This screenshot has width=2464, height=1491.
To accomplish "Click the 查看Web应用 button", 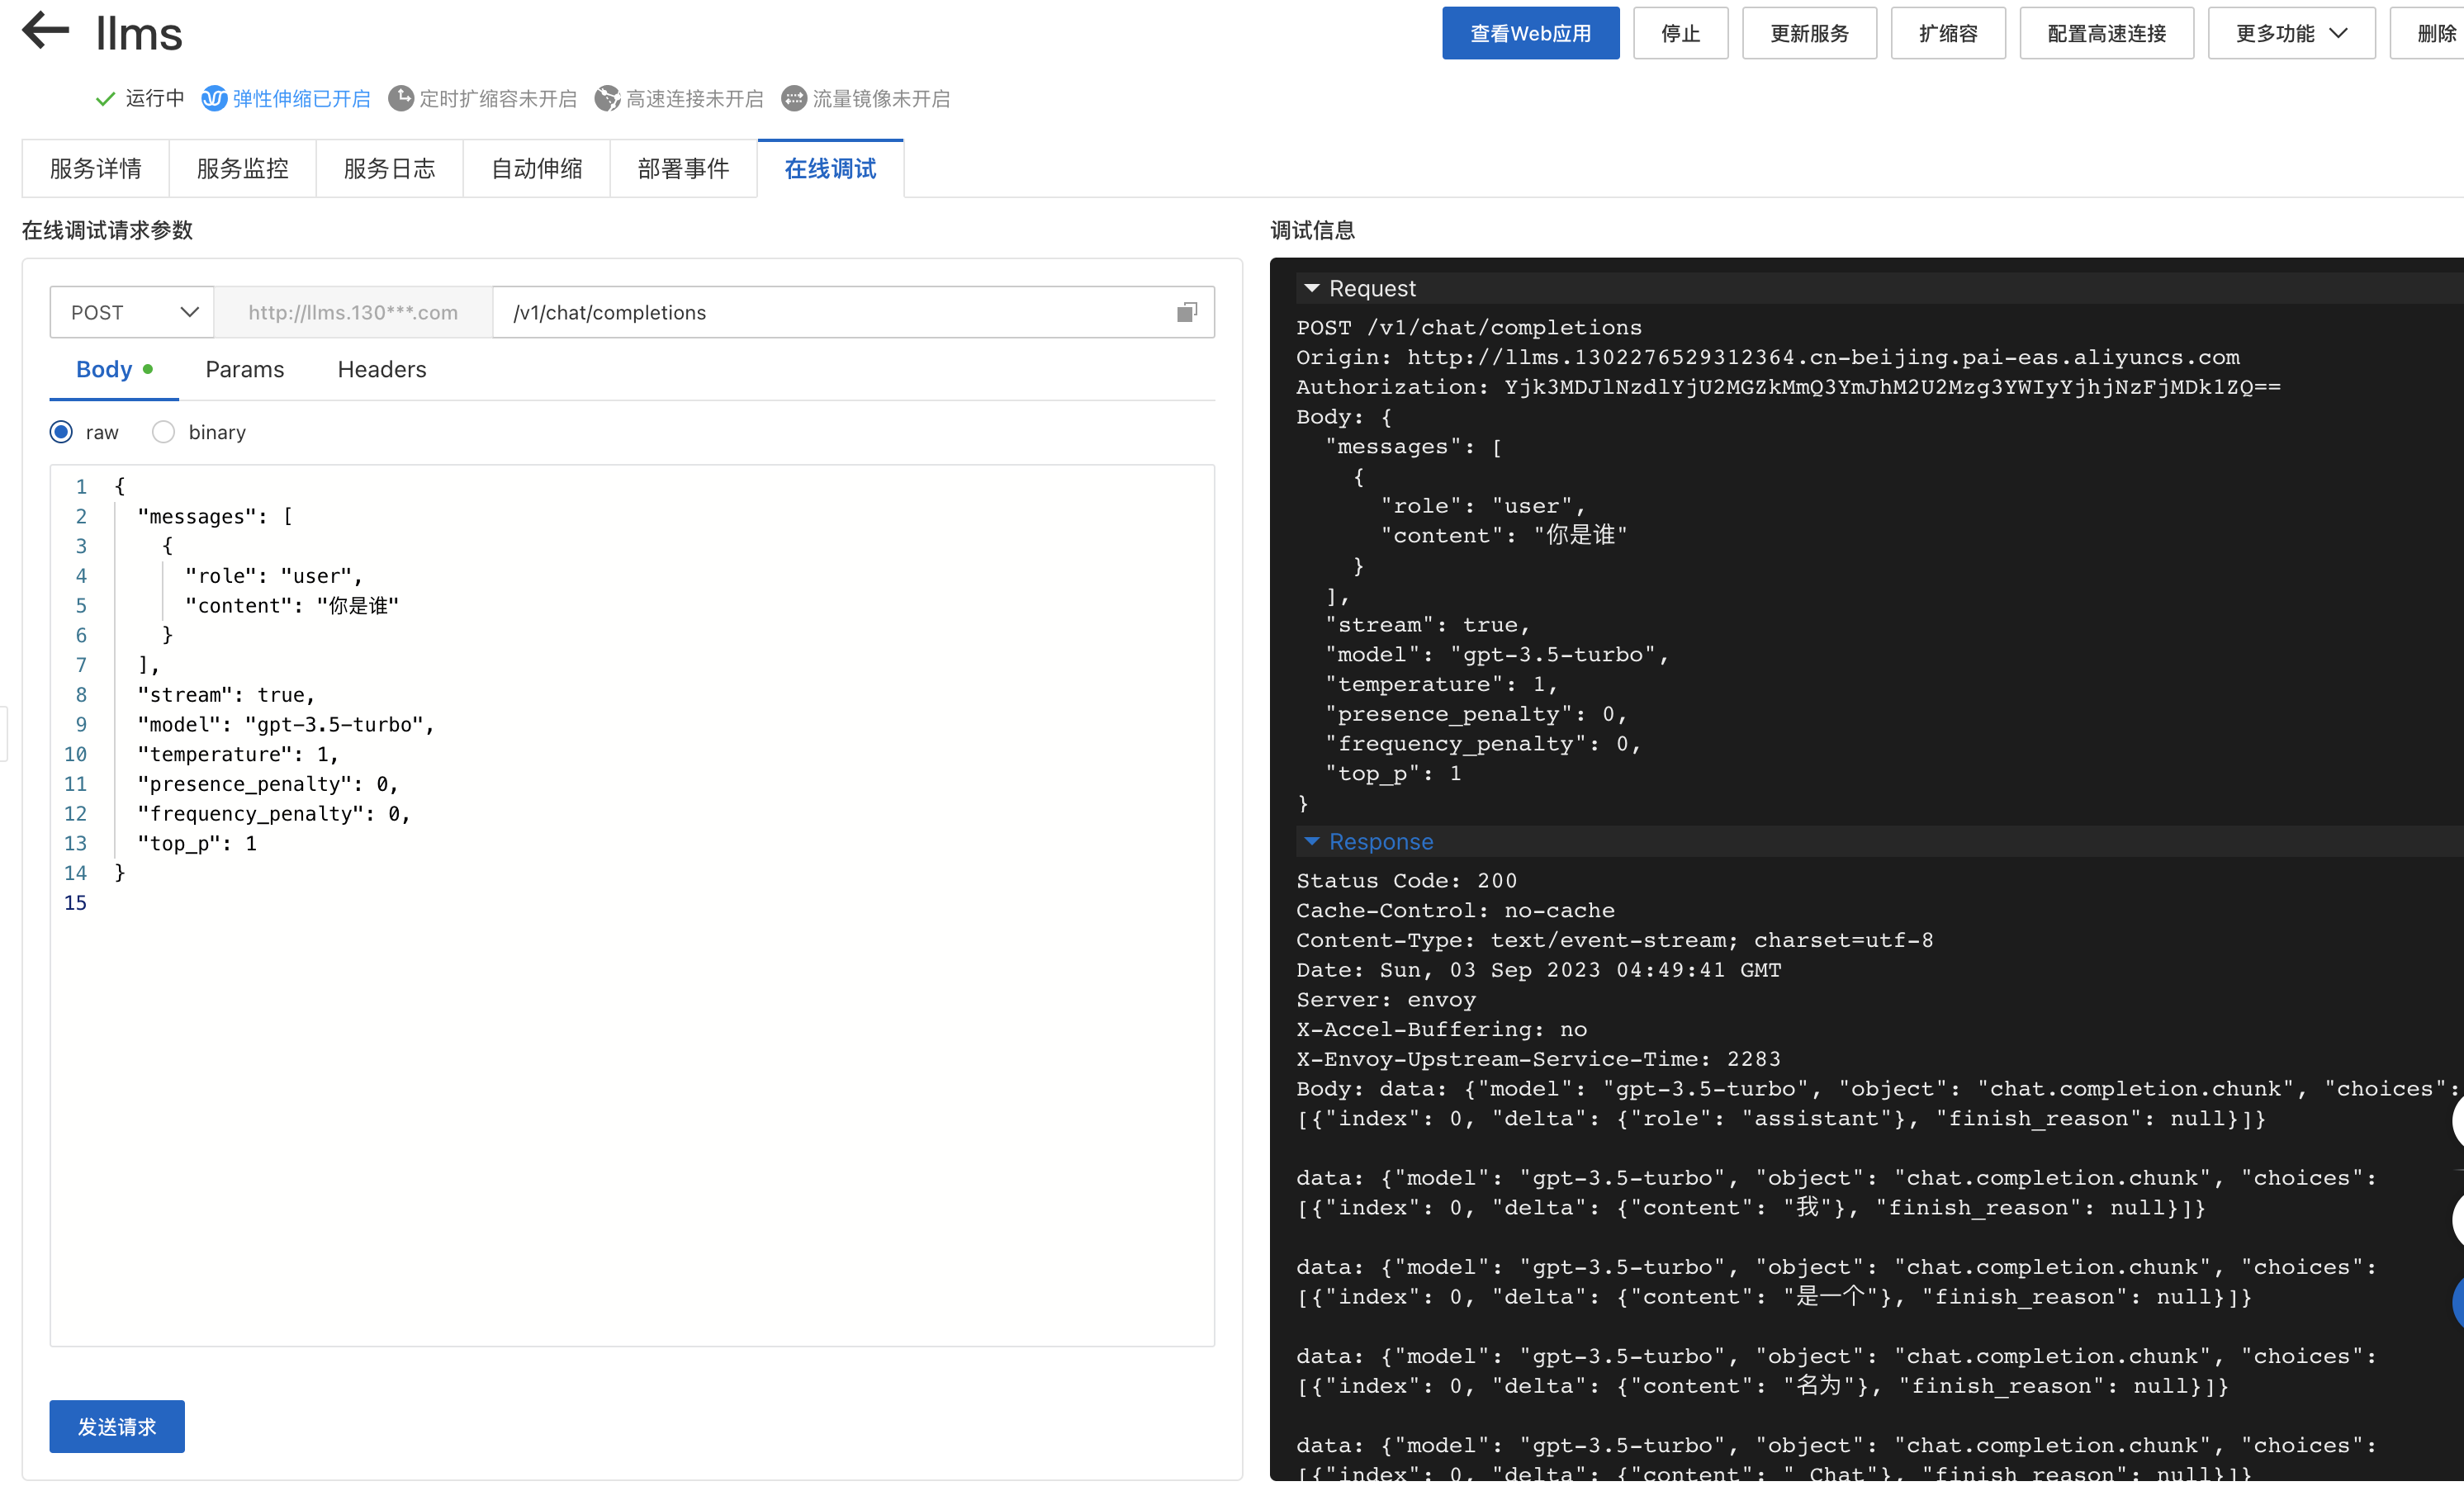I will [1530, 33].
